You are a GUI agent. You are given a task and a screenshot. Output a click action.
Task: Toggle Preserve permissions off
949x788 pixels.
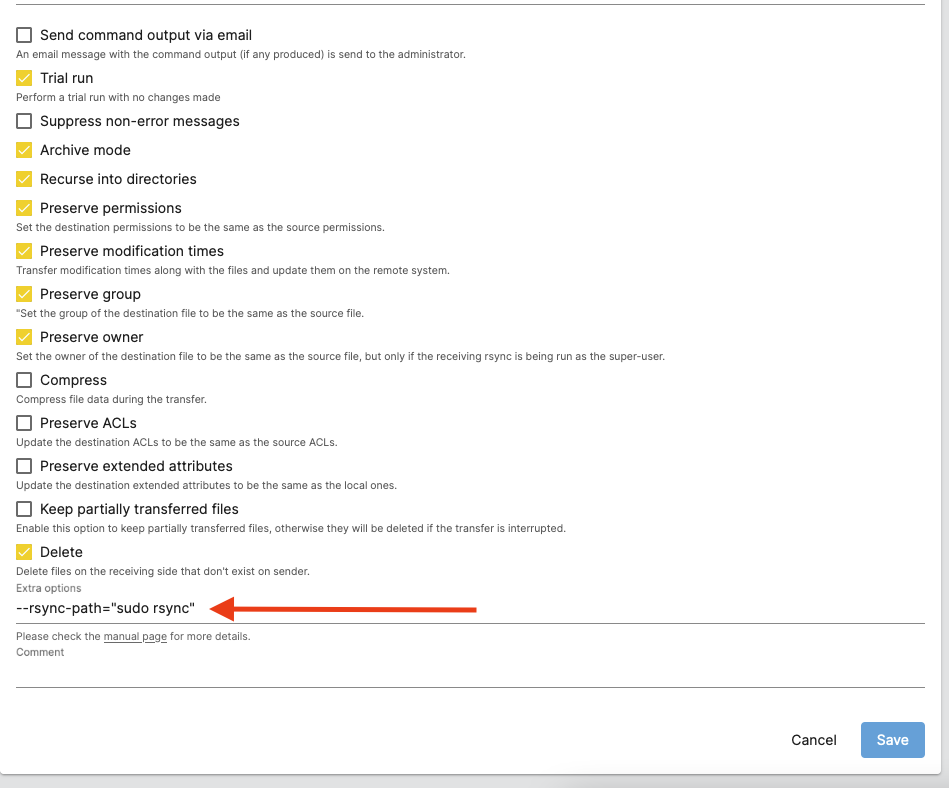point(24,208)
